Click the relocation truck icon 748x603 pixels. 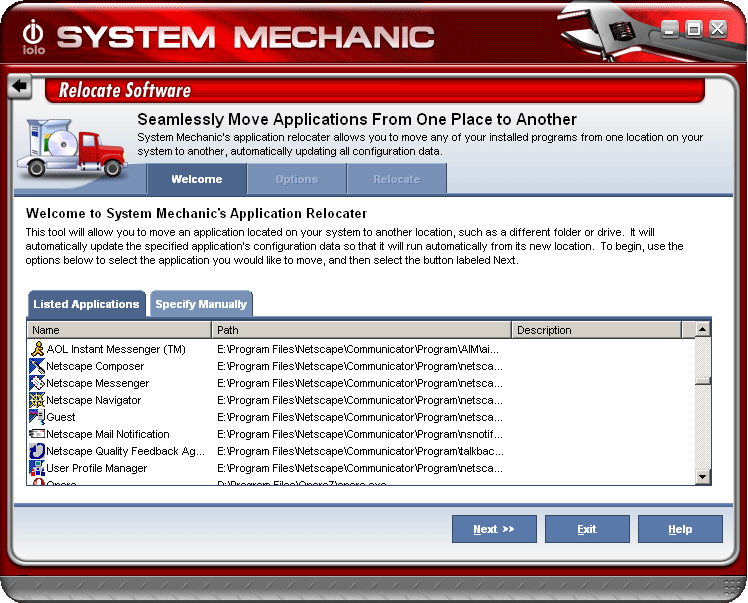(72, 147)
